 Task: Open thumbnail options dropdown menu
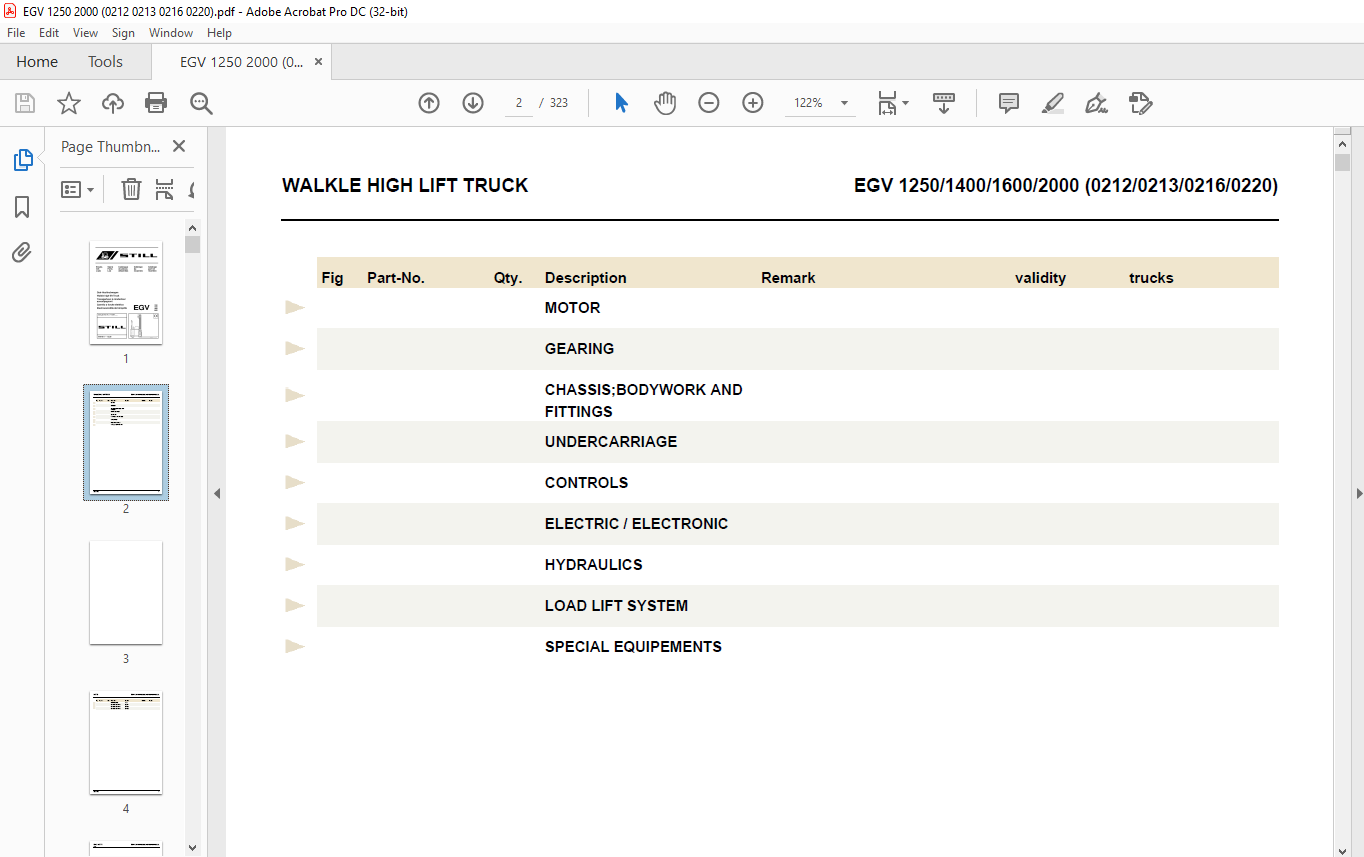pos(78,189)
